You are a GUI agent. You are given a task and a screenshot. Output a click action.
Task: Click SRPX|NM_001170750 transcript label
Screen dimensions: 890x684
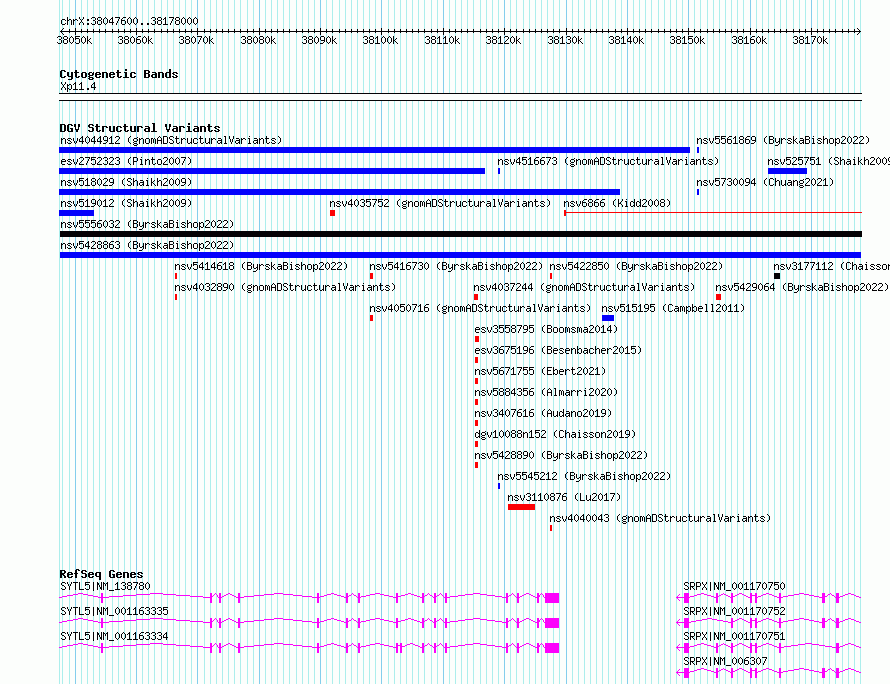(734, 586)
